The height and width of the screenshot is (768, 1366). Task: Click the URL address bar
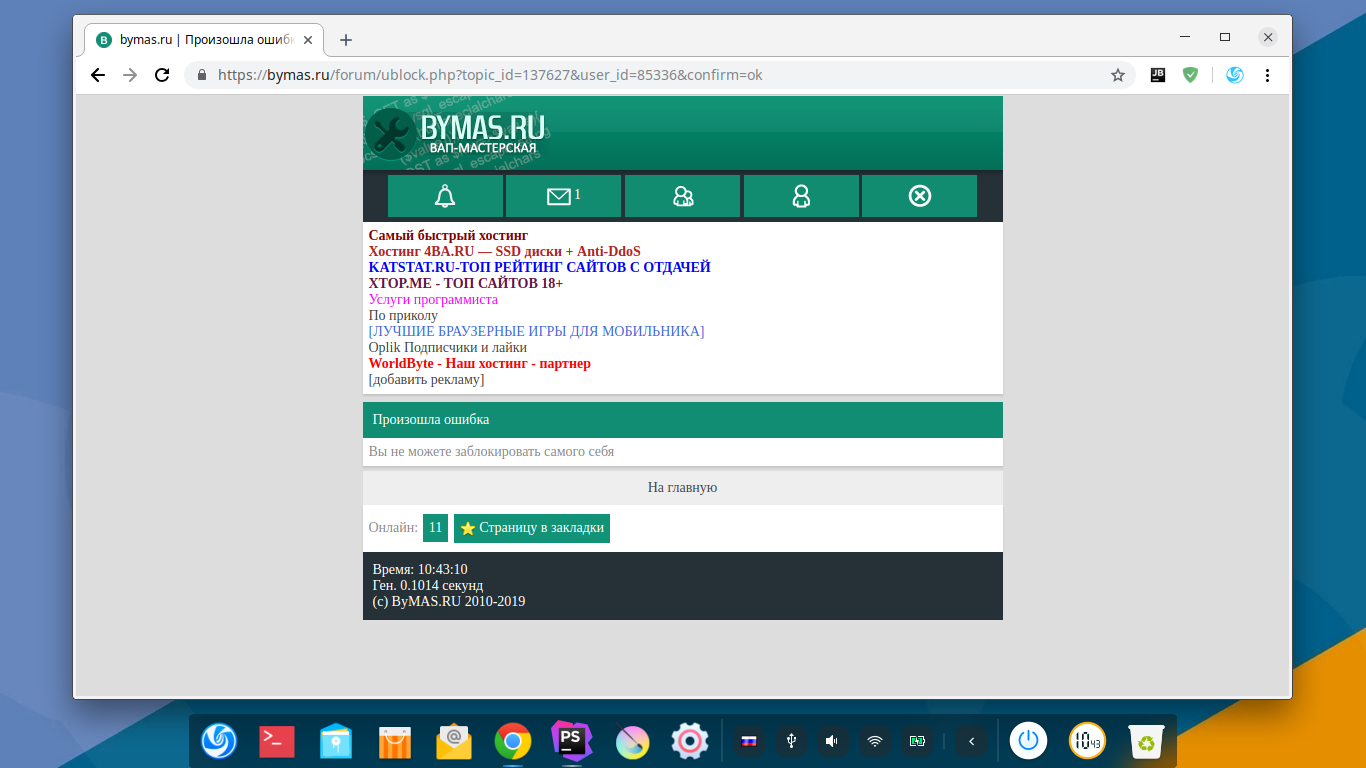click(x=650, y=75)
